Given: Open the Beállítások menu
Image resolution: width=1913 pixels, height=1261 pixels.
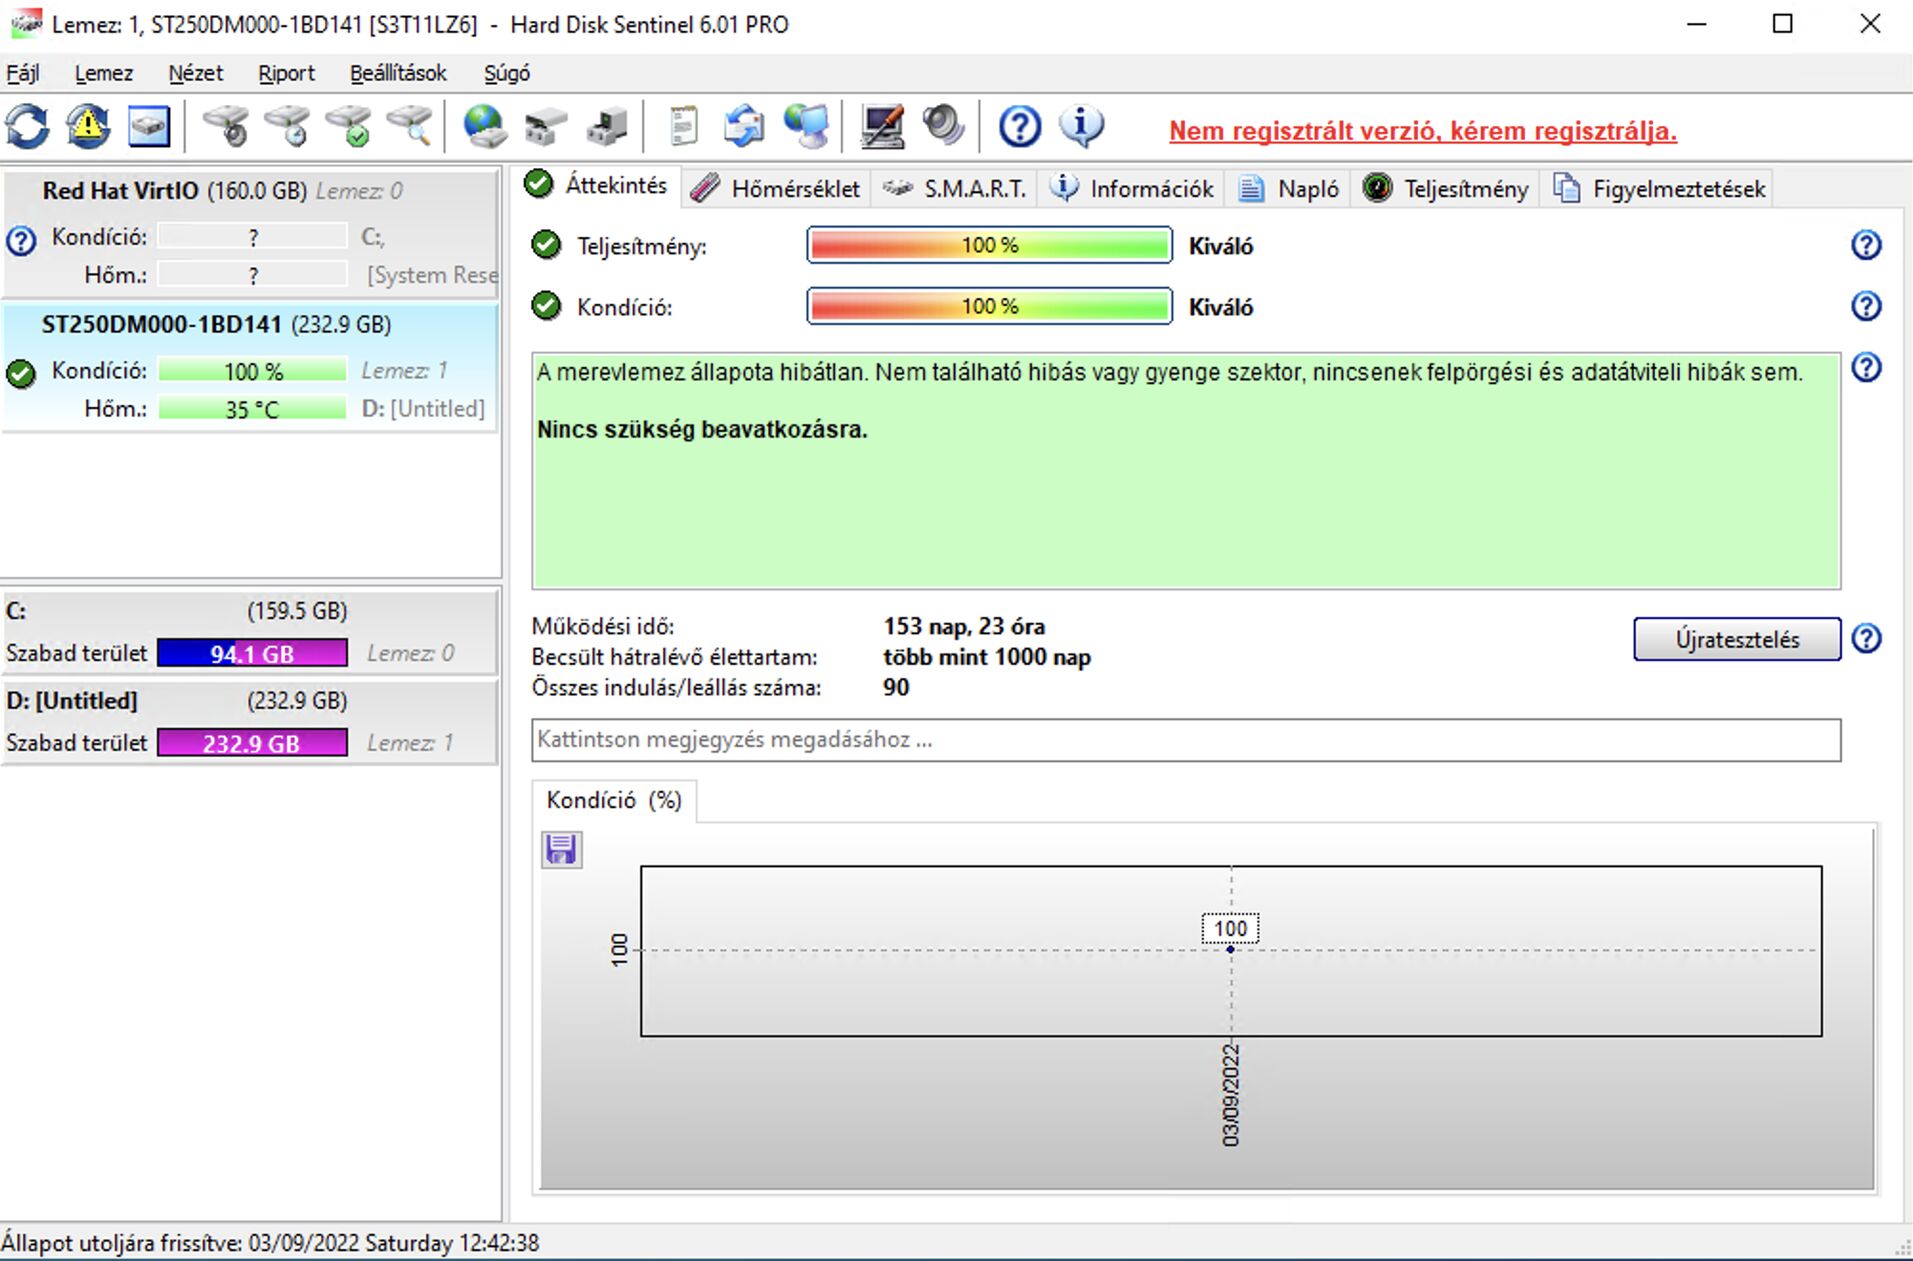Looking at the screenshot, I should tap(398, 73).
